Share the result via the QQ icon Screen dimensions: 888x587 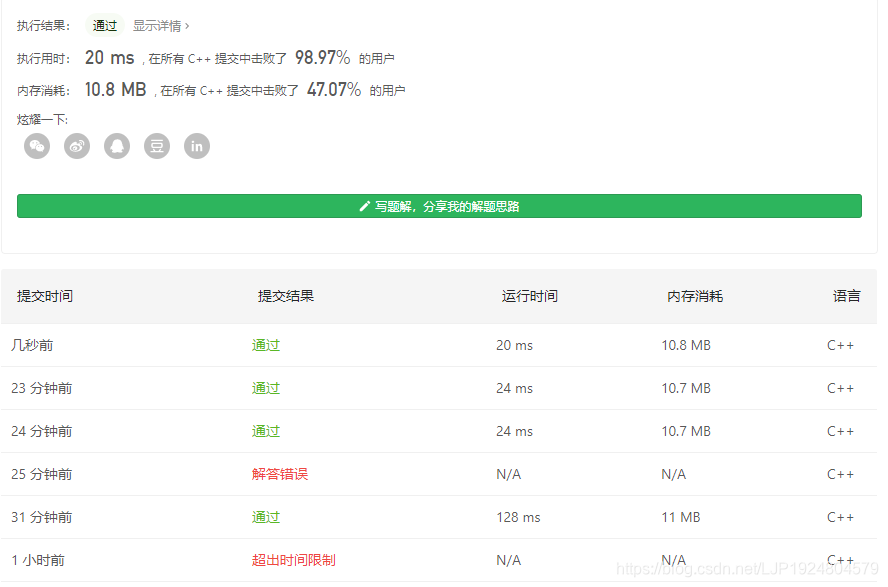point(117,146)
